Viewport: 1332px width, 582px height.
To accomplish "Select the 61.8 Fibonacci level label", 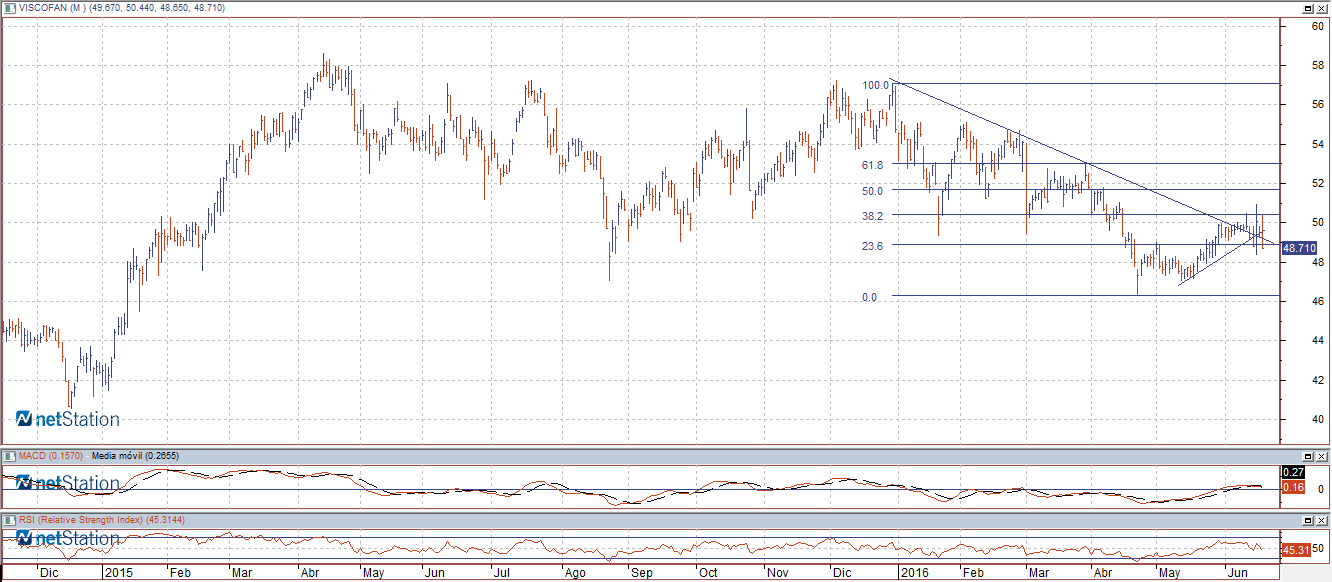I will tap(873, 165).
